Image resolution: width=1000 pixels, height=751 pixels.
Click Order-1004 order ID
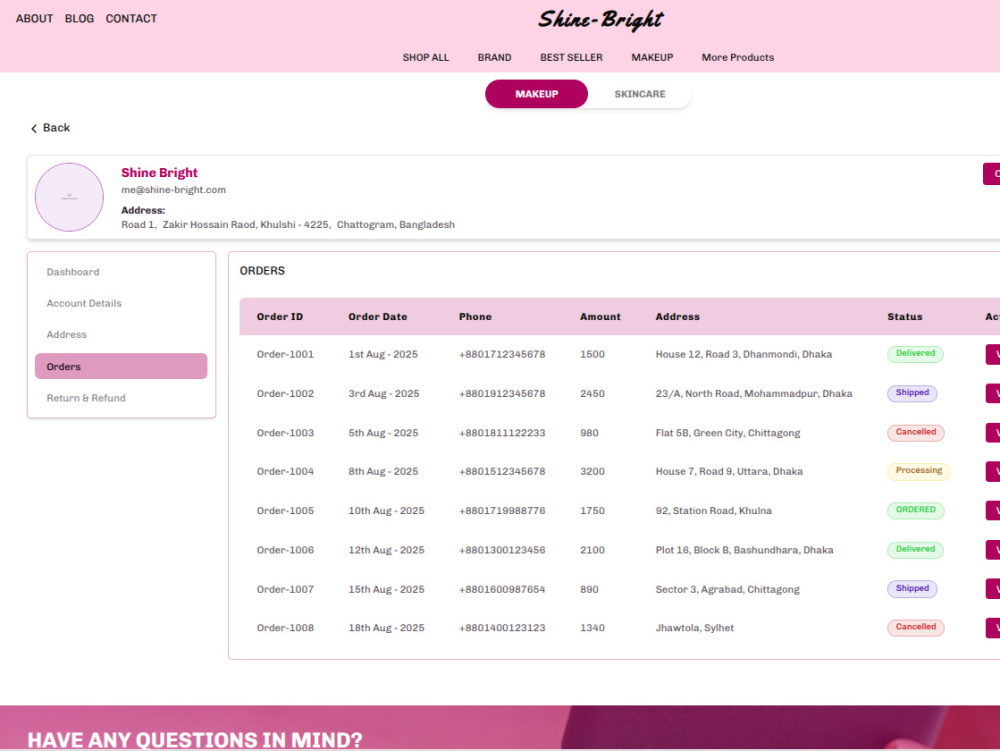tap(285, 472)
